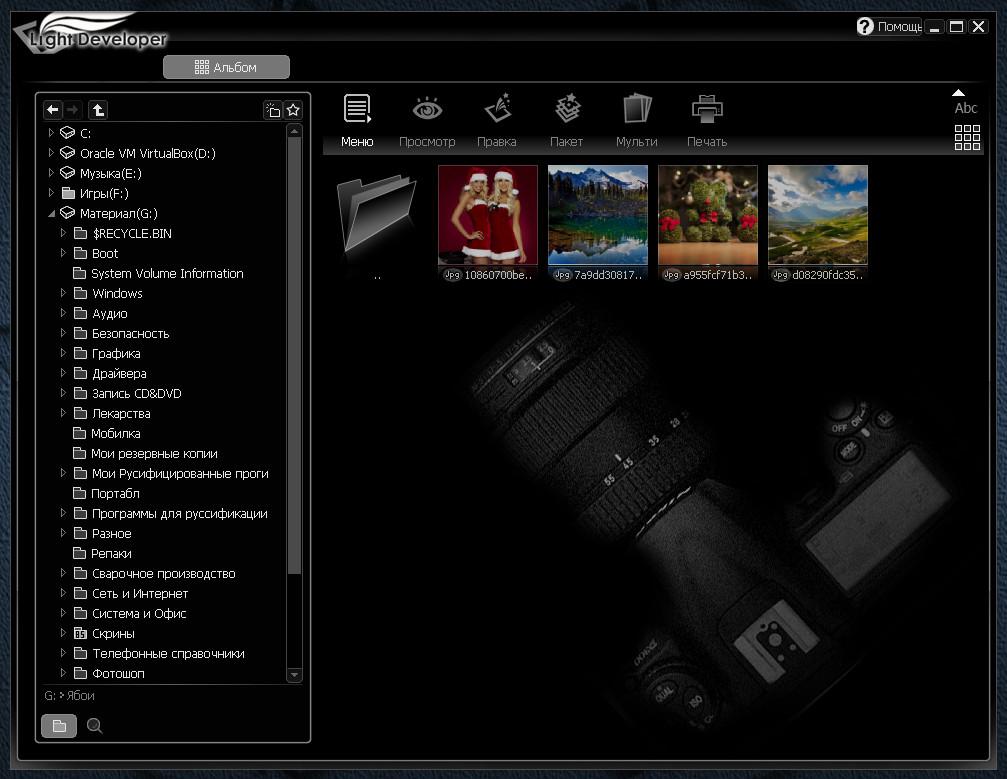Expand the Графика folder
The height and width of the screenshot is (779, 1007).
(x=64, y=353)
